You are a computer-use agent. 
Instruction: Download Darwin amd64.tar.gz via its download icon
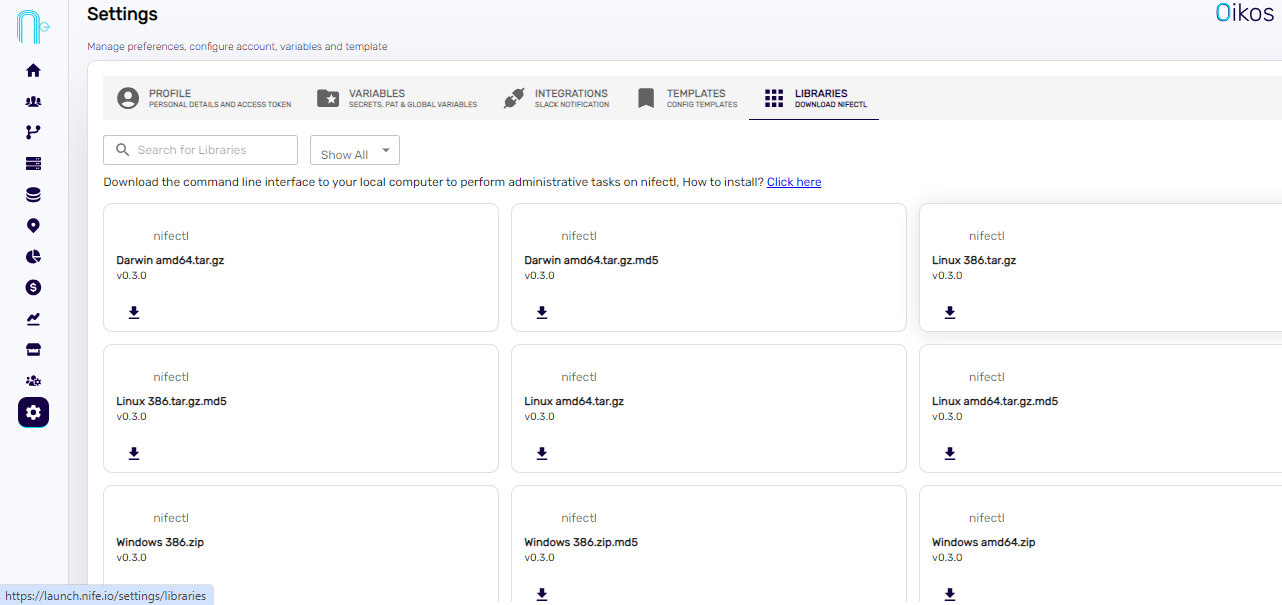coord(134,312)
